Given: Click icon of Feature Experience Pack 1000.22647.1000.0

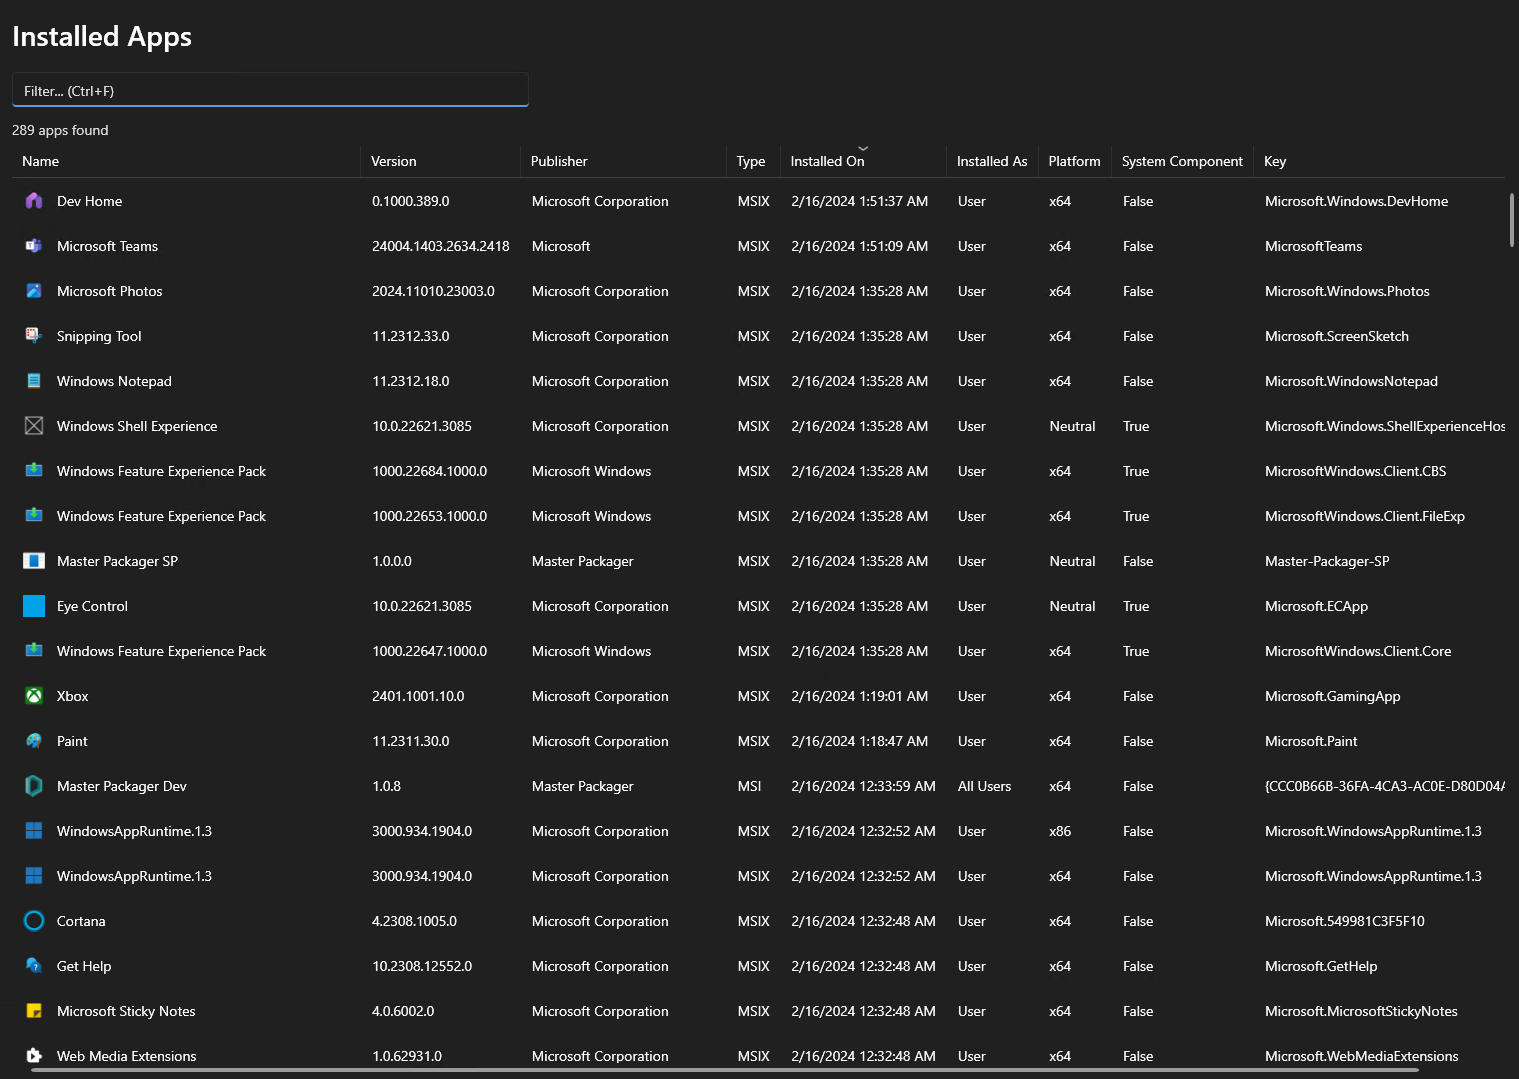Looking at the screenshot, I should click(34, 651).
